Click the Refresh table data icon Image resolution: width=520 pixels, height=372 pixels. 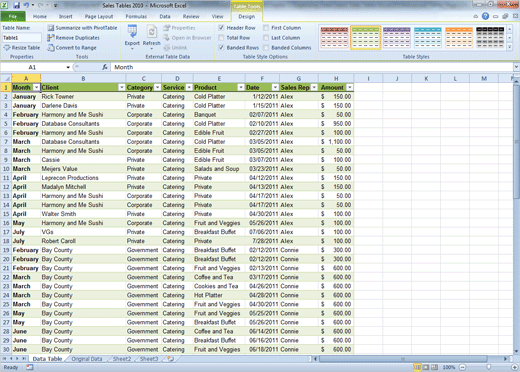pos(152,31)
